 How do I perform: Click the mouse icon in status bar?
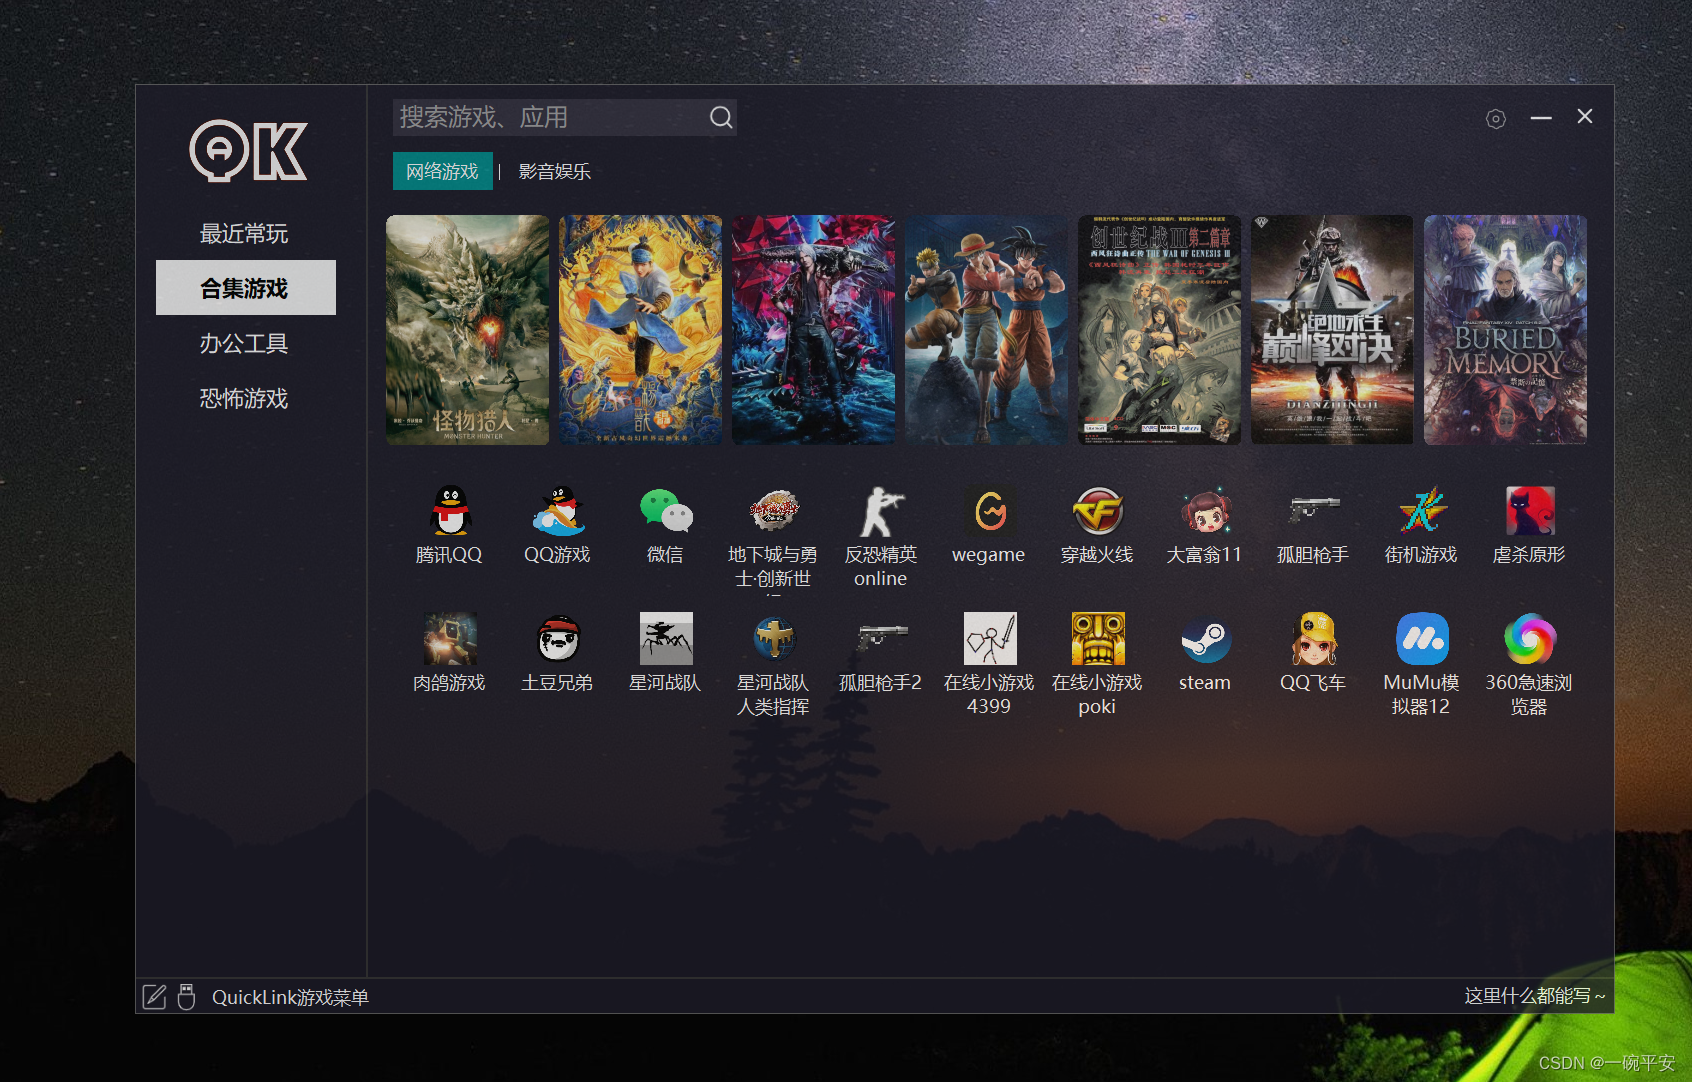pos(186,997)
